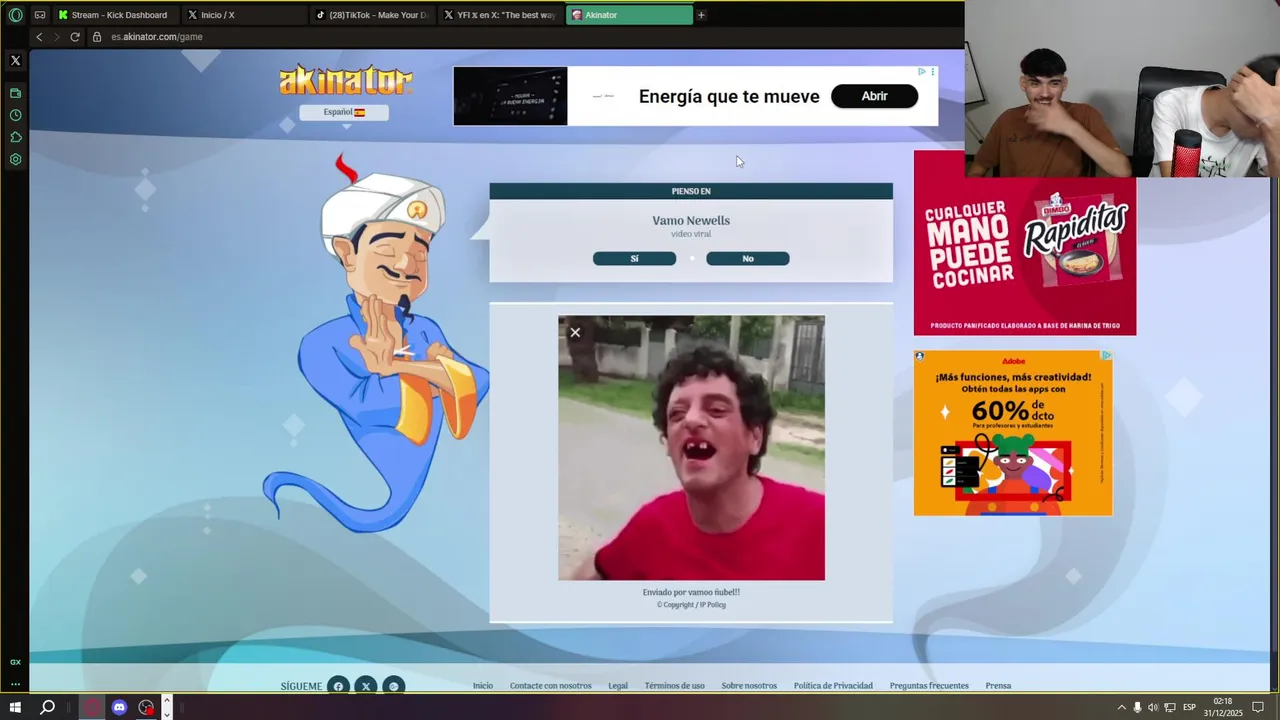
Task: Open Akinator X follow icon
Action: pyautogui.click(x=366, y=686)
